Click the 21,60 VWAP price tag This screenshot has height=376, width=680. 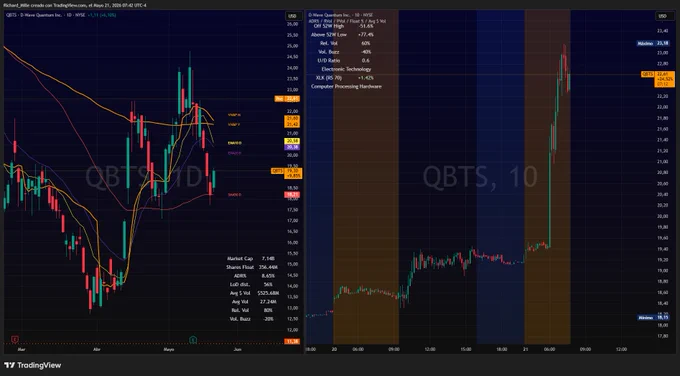[292, 118]
